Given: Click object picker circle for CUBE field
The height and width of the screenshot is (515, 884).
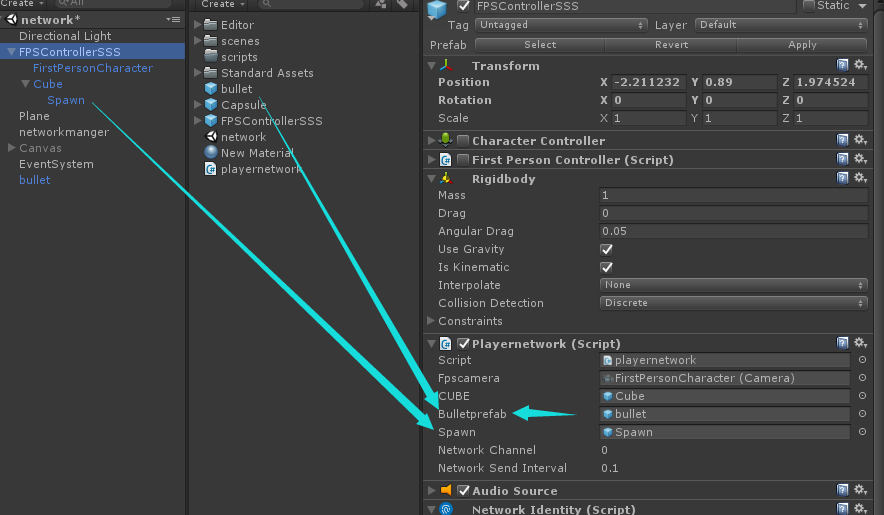Looking at the screenshot, I should [862, 396].
